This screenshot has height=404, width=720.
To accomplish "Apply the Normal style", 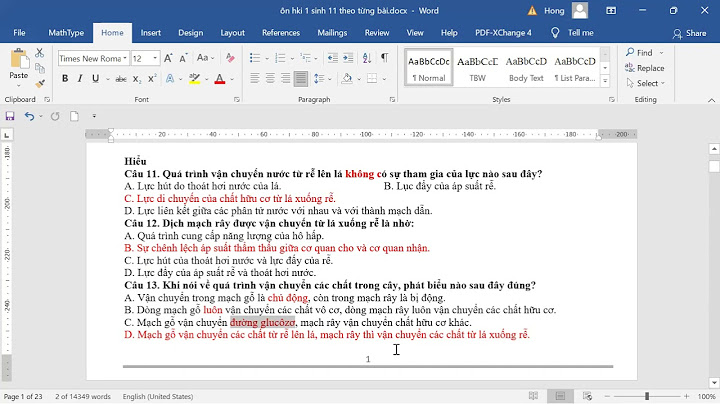I will point(429,67).
